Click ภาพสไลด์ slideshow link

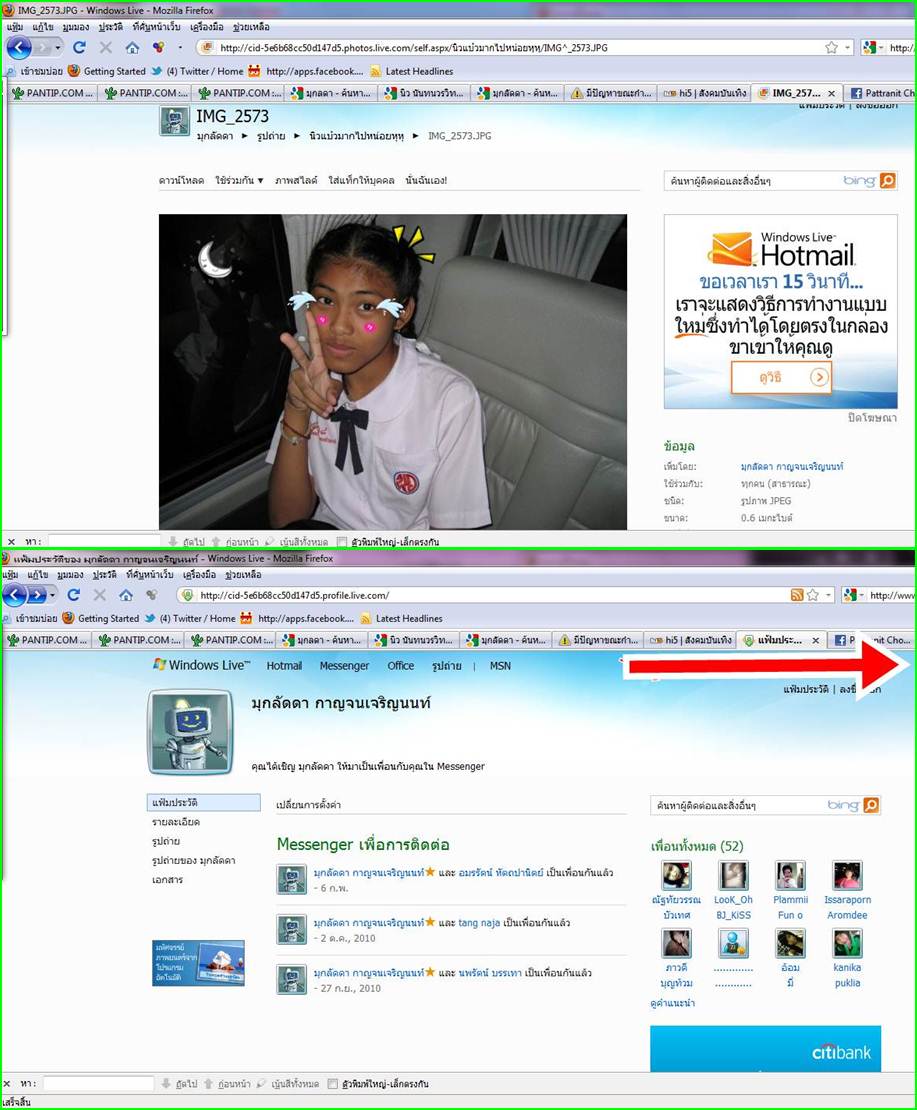tap(296, 181)
